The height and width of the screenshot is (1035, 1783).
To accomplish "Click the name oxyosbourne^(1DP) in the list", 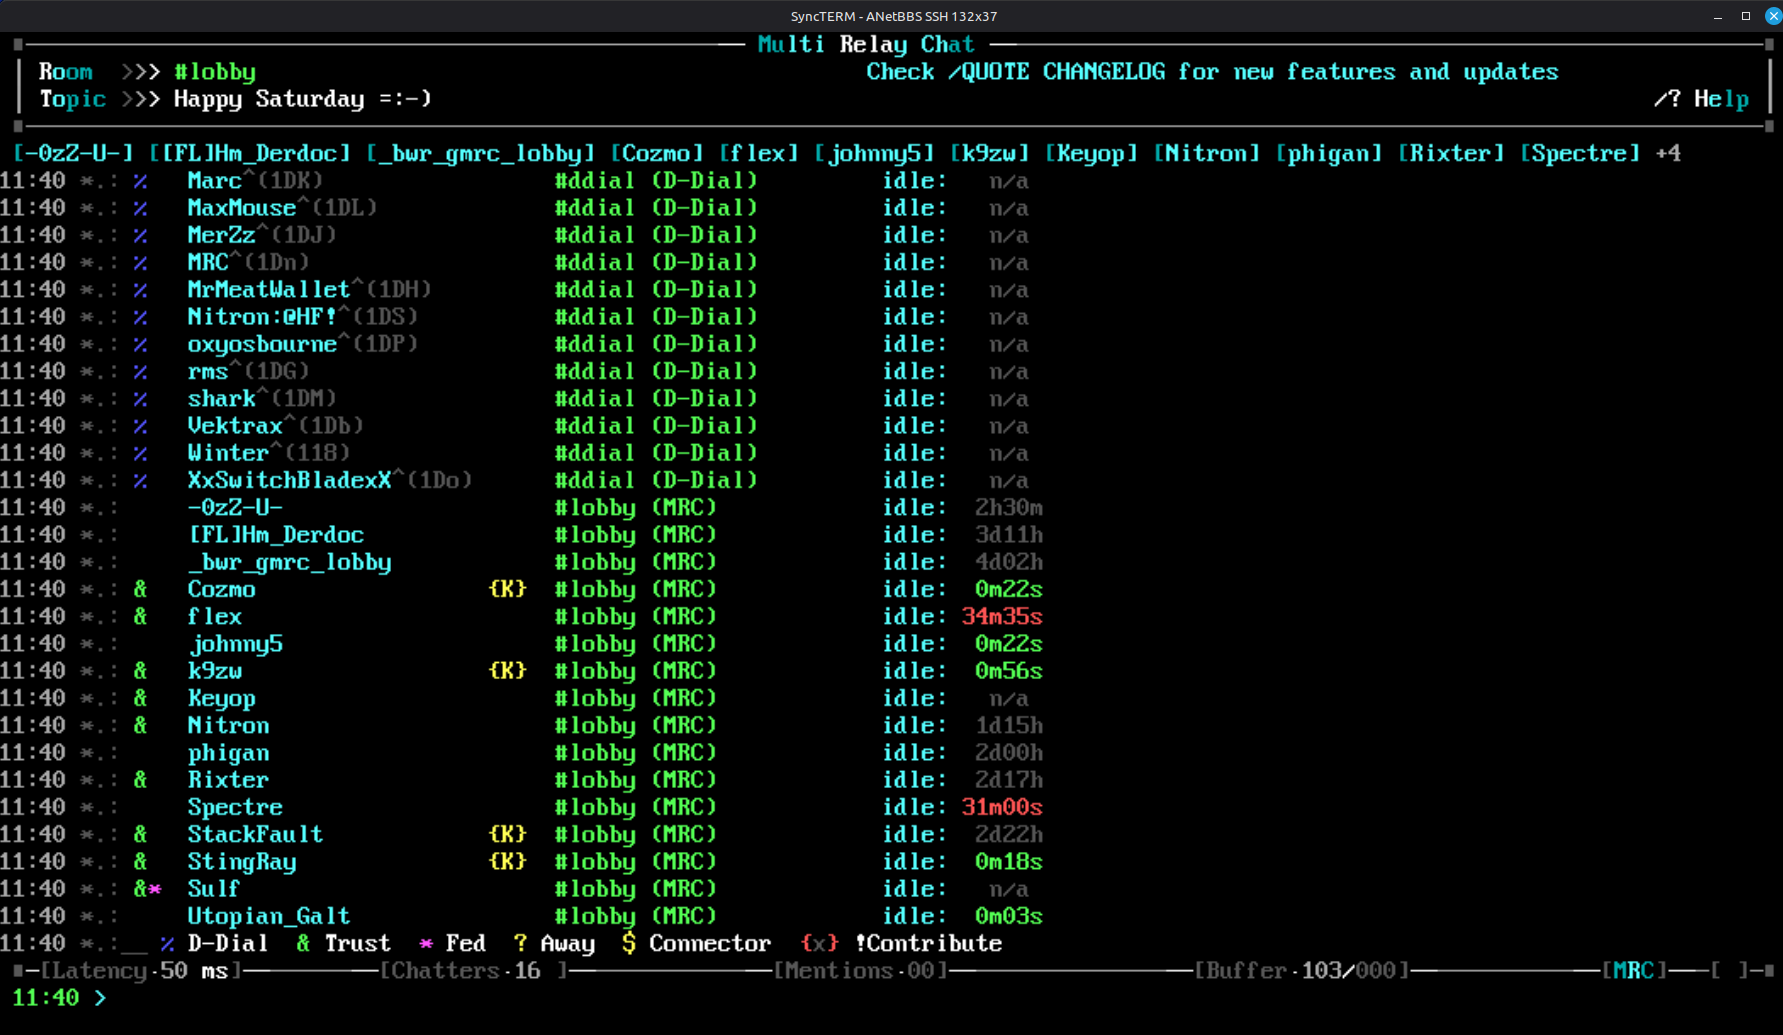I will pos(303,344).
